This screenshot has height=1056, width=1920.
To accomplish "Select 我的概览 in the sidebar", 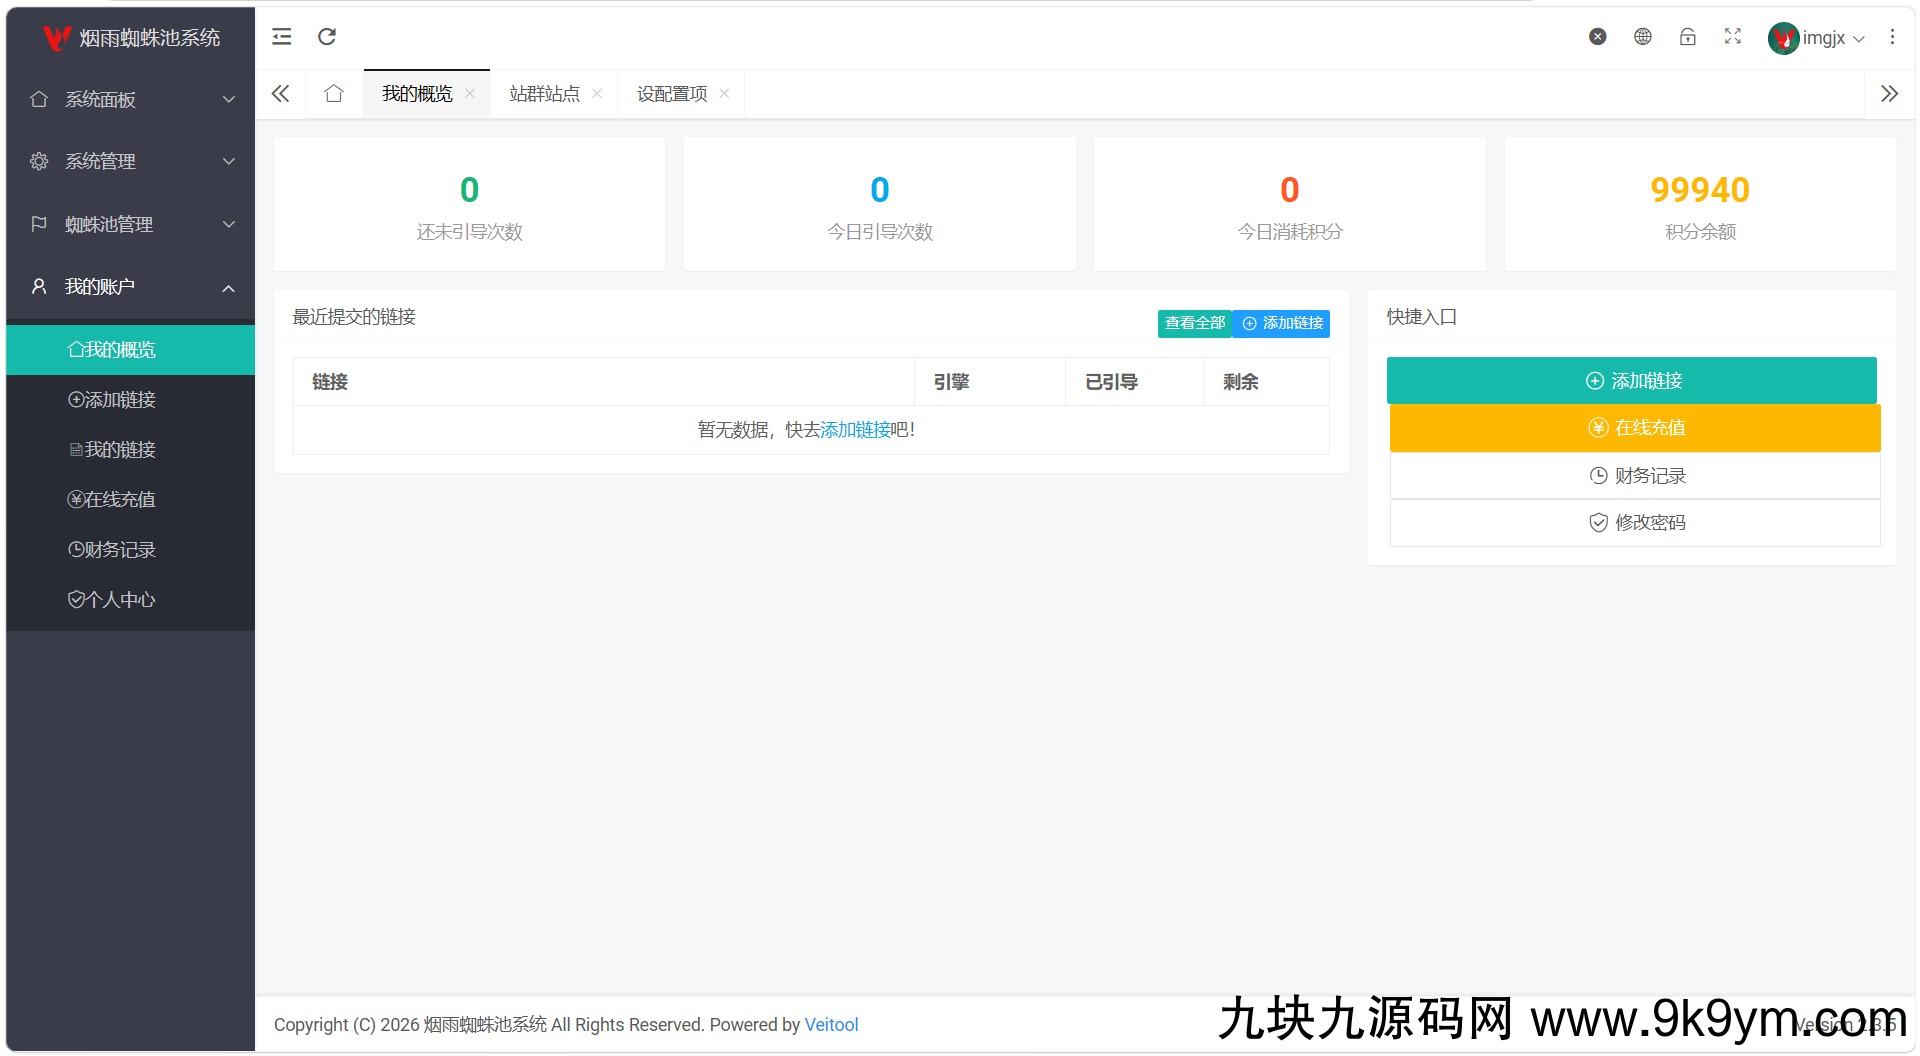I will [x=131, y=350].
